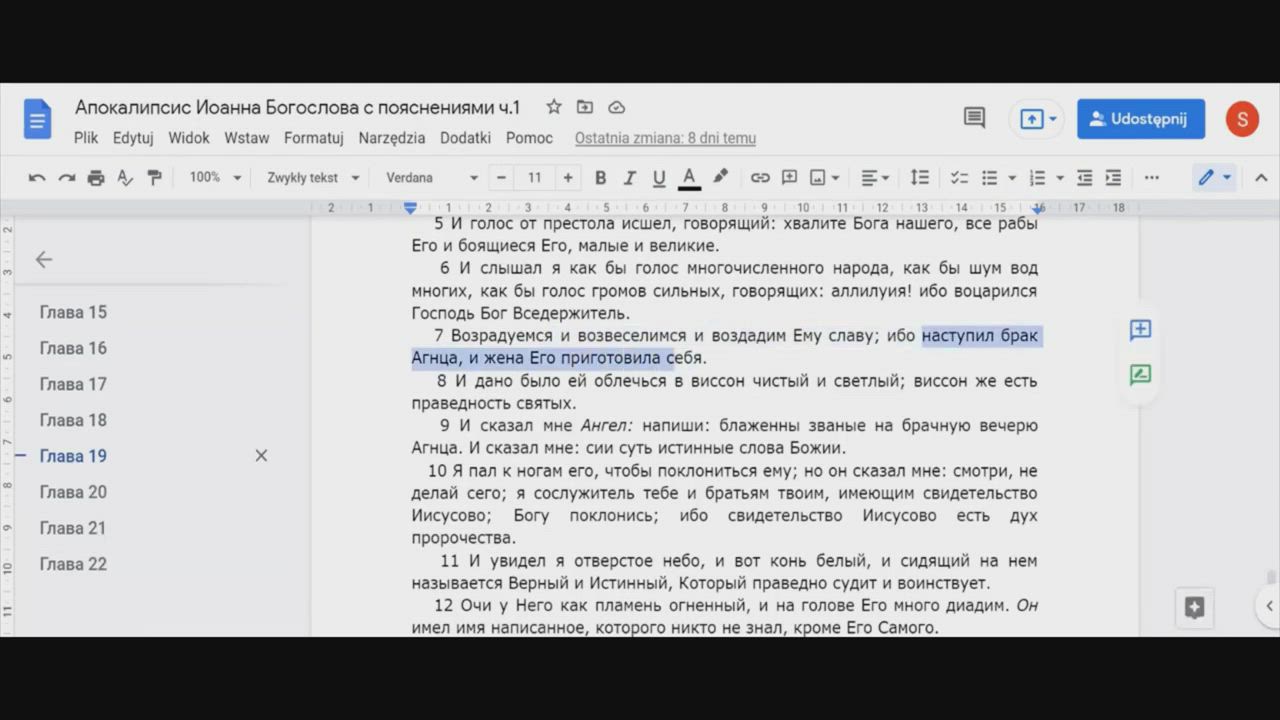1280x720 pixels.
Task: Print the document using printer icon
Action: [96, 178]
